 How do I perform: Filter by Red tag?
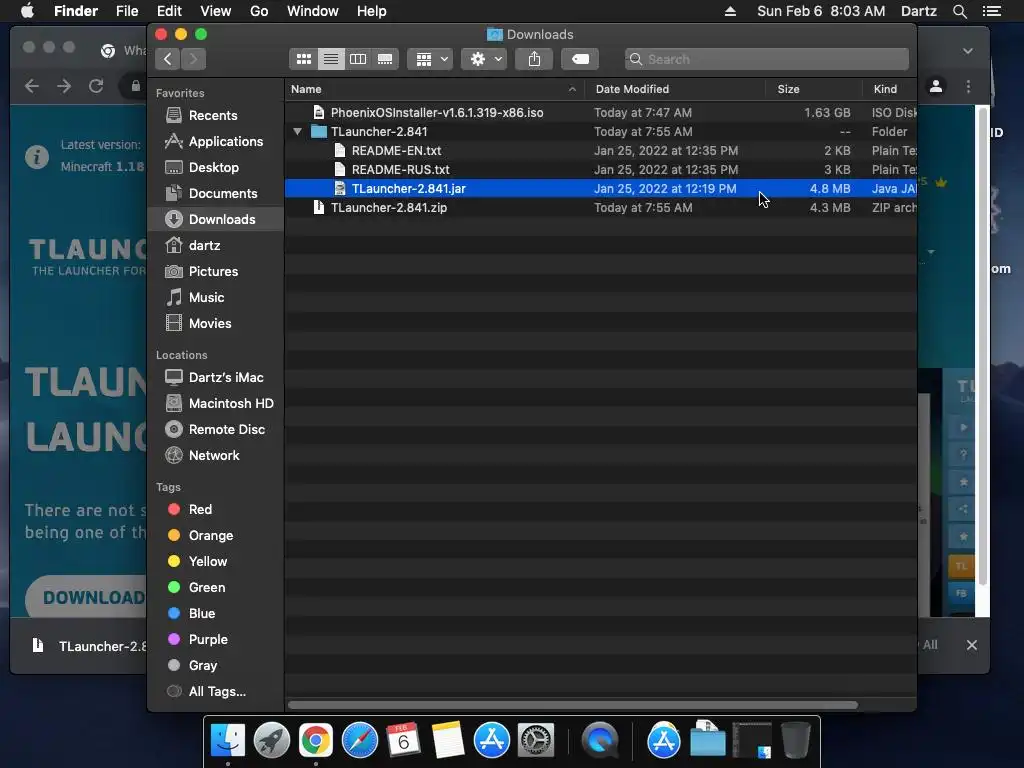[216, 509]
